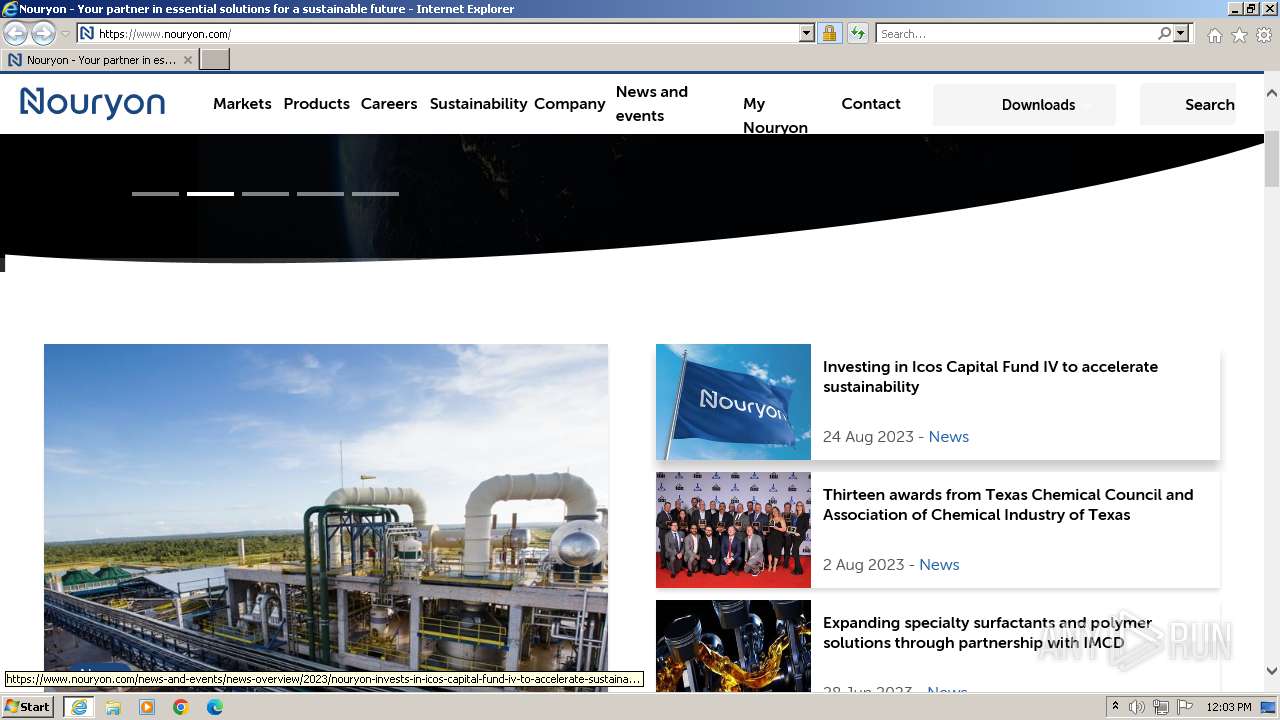
Task: Click the 12:03 PM clock
Action: (x=1229, y=707)
